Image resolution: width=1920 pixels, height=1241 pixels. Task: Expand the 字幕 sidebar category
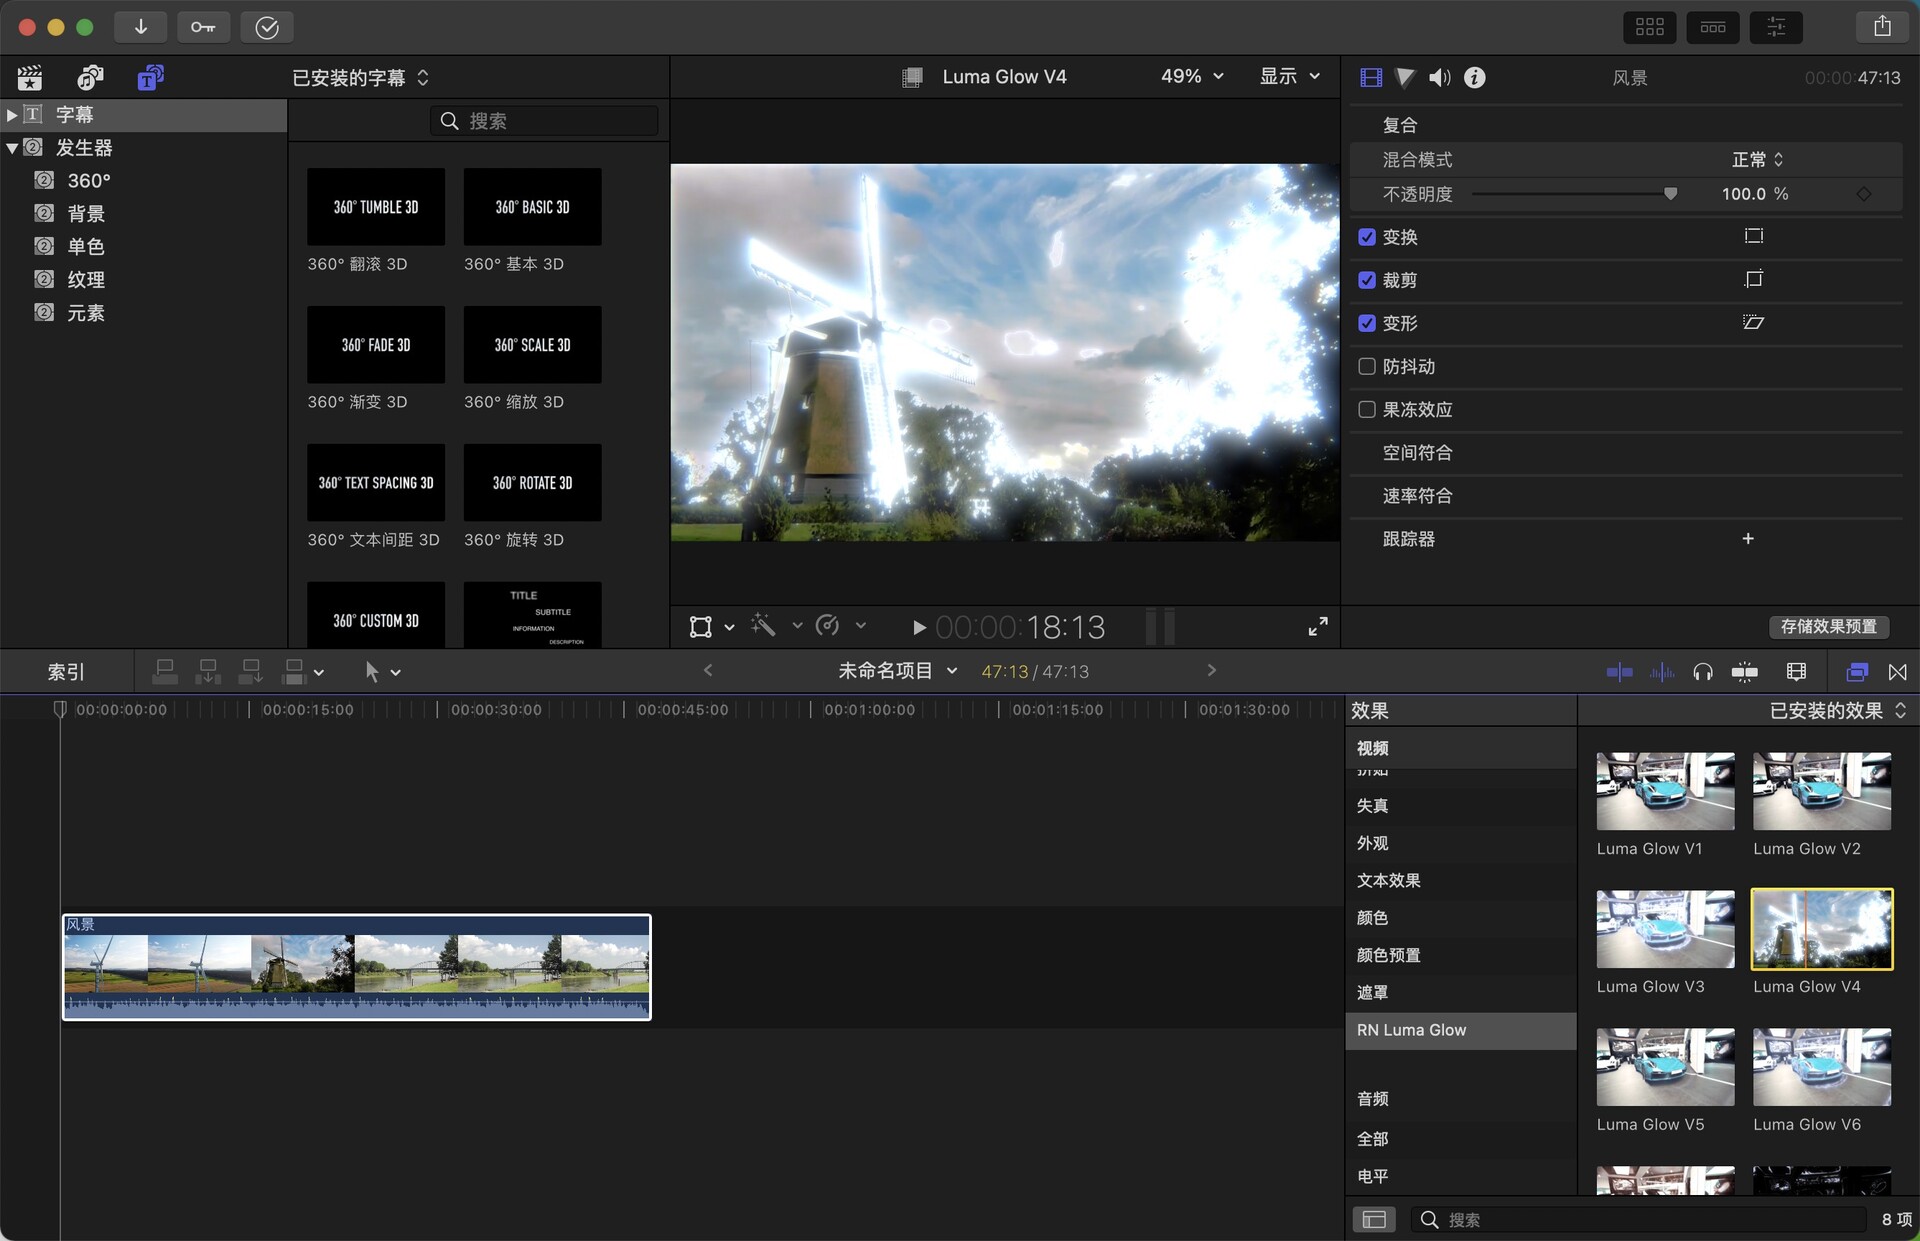[x=11, y=115]
